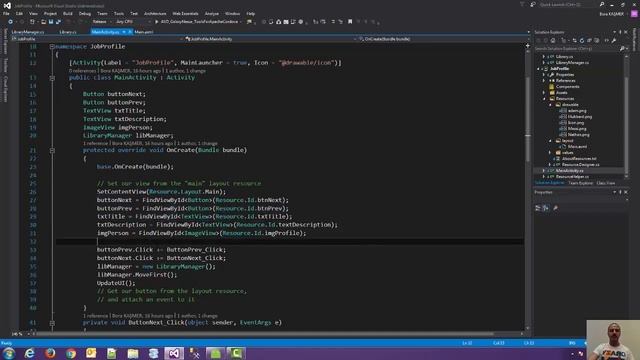This screenshot has height=360, width=640.
Task: Collapse the MainActivity class code block
Action: pyautogui.click(x=52, y=78)
